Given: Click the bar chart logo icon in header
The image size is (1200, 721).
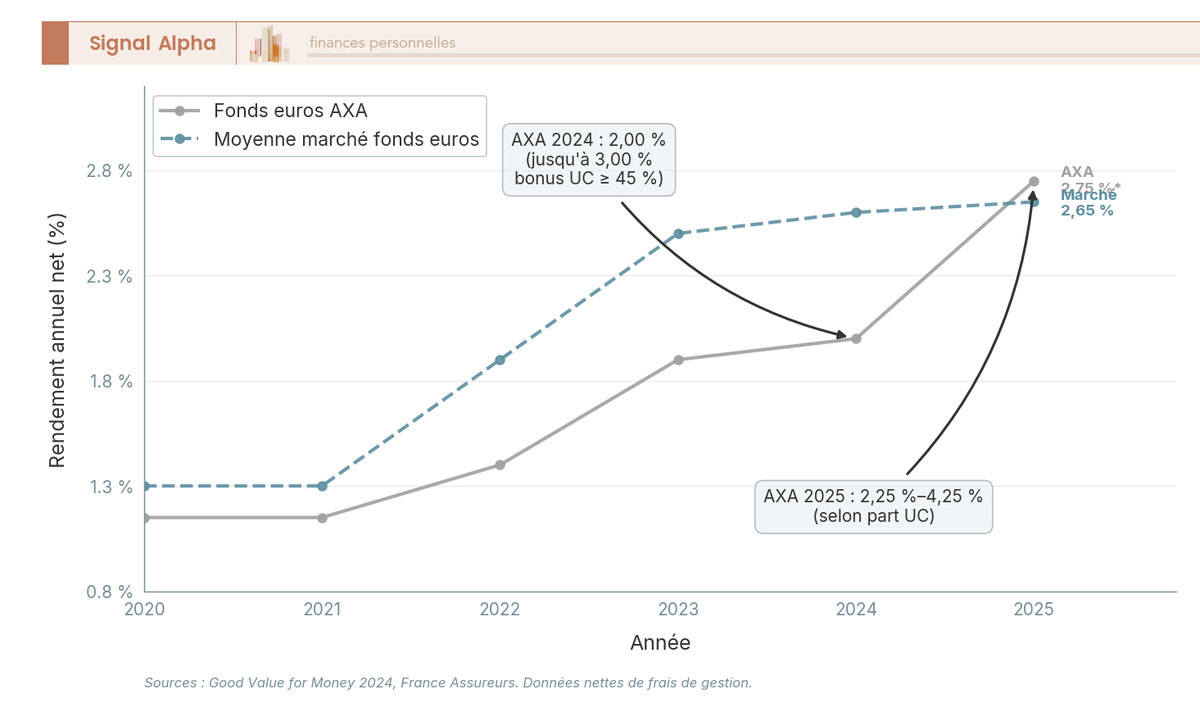Looking at the screenshot, I should (269, 44).
